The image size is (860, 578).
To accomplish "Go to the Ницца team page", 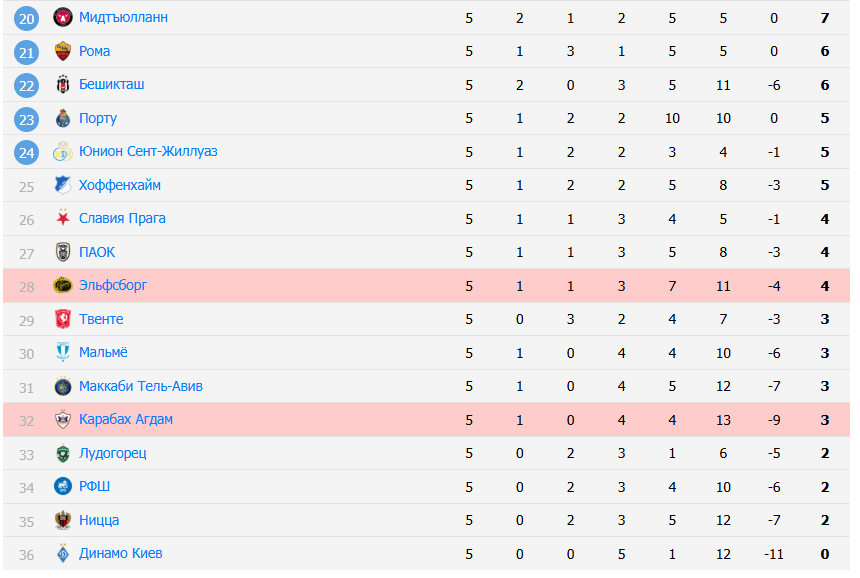I will tap(99, 520).
